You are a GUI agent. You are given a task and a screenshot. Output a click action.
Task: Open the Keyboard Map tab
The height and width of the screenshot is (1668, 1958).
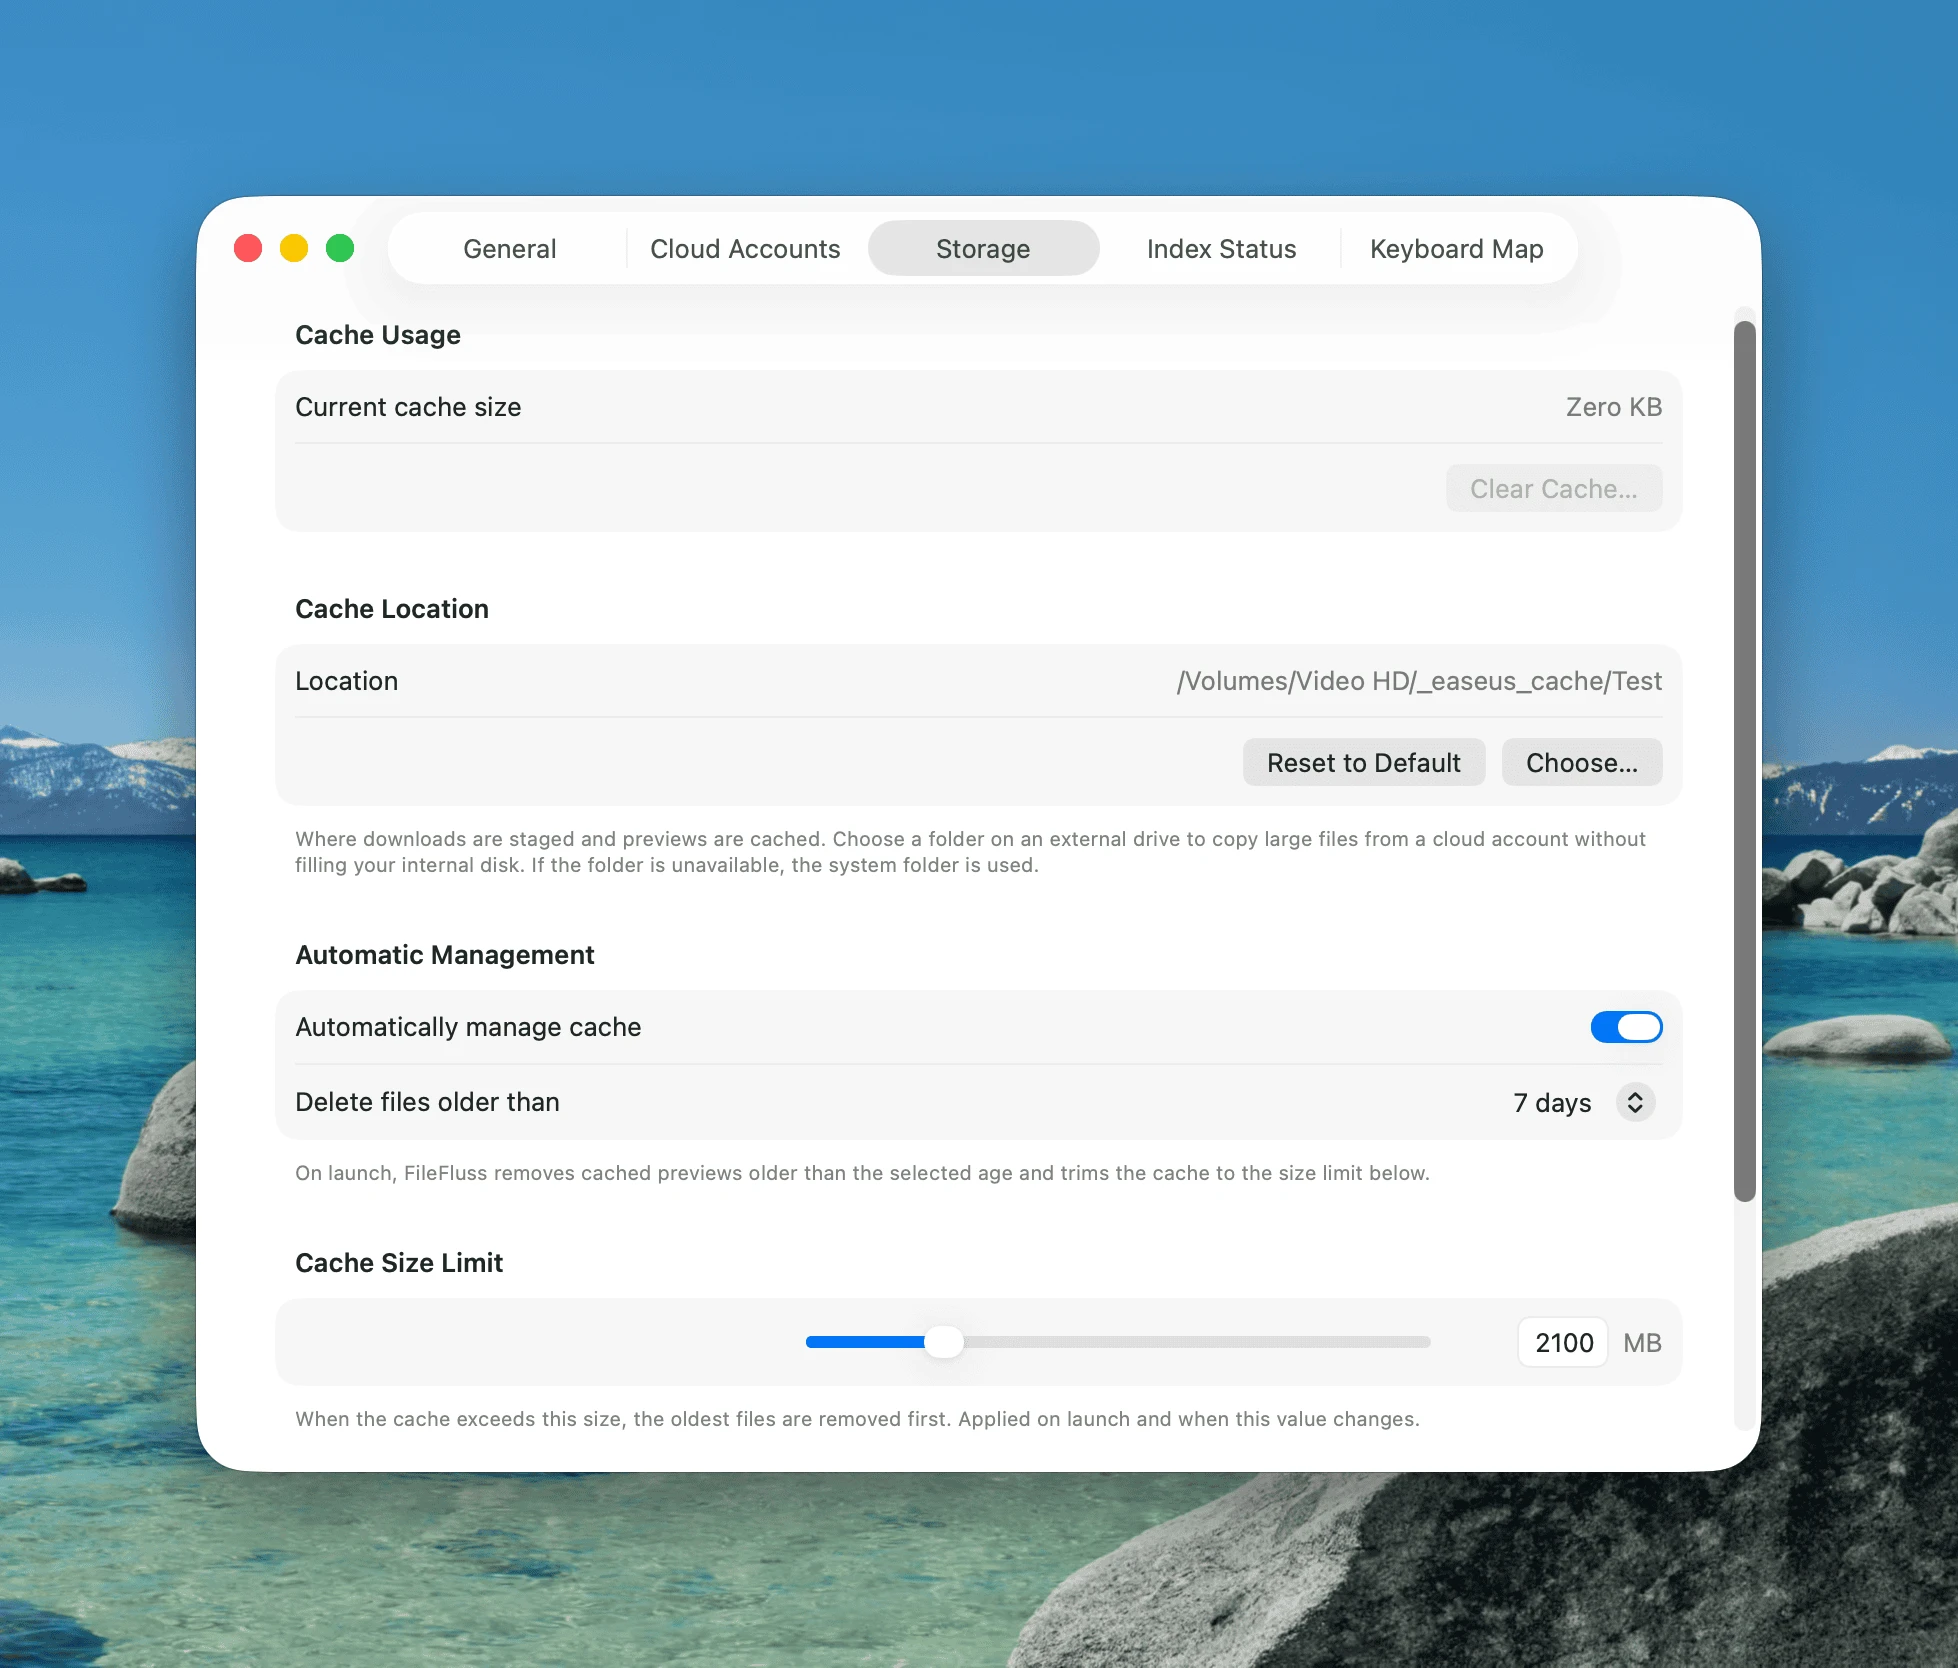coord(1456,249)
